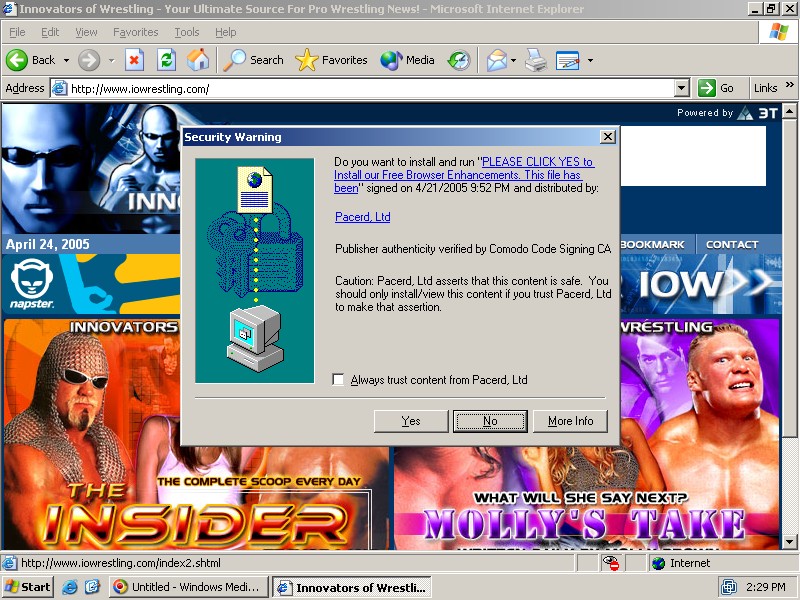Click the Powered by 3T logo
Image resolution: width=800 pixels, height=600 pixels.
[x=727, y=113]
